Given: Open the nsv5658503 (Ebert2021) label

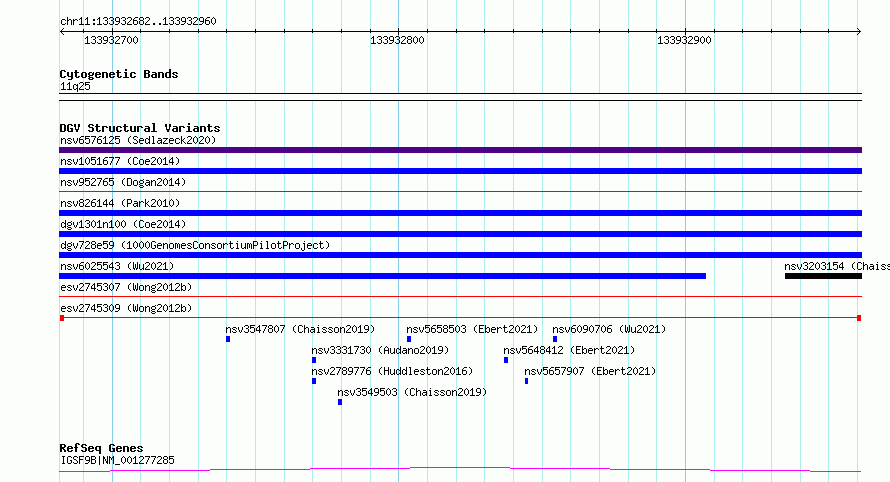Looking at the screenshot, I should click(x=472, y=329).
